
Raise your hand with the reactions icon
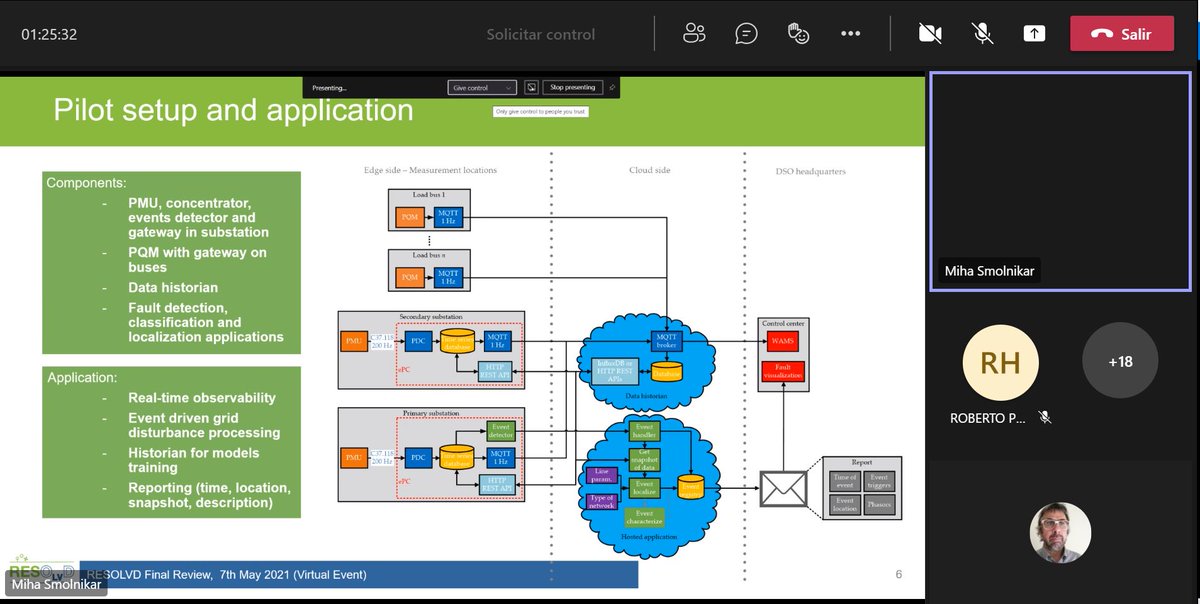(798, 33)
